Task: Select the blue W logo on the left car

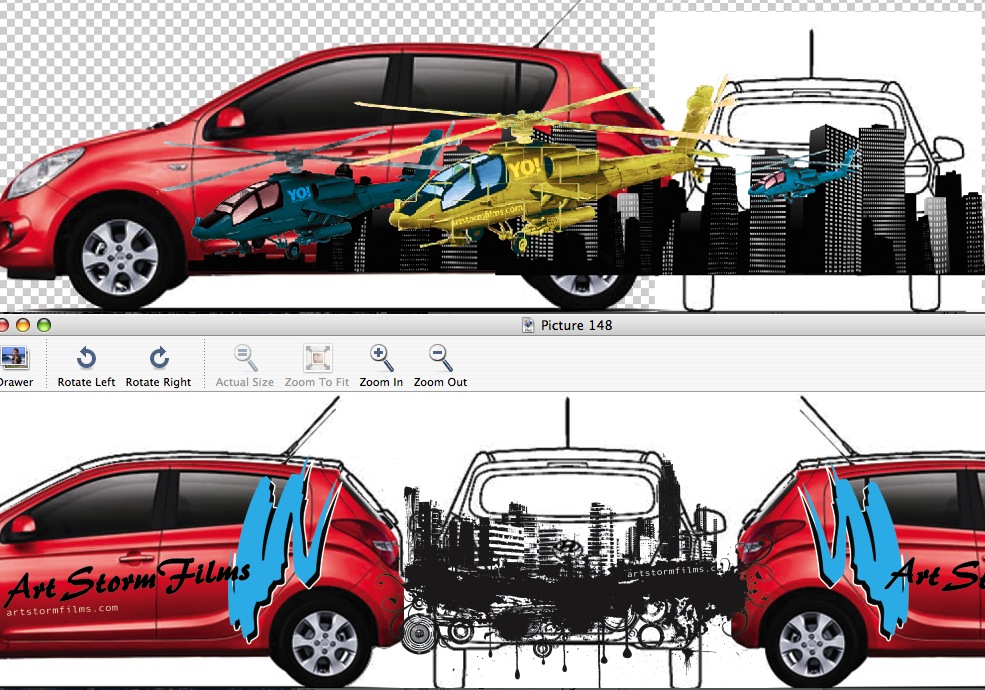Action: tap(282, 545)
